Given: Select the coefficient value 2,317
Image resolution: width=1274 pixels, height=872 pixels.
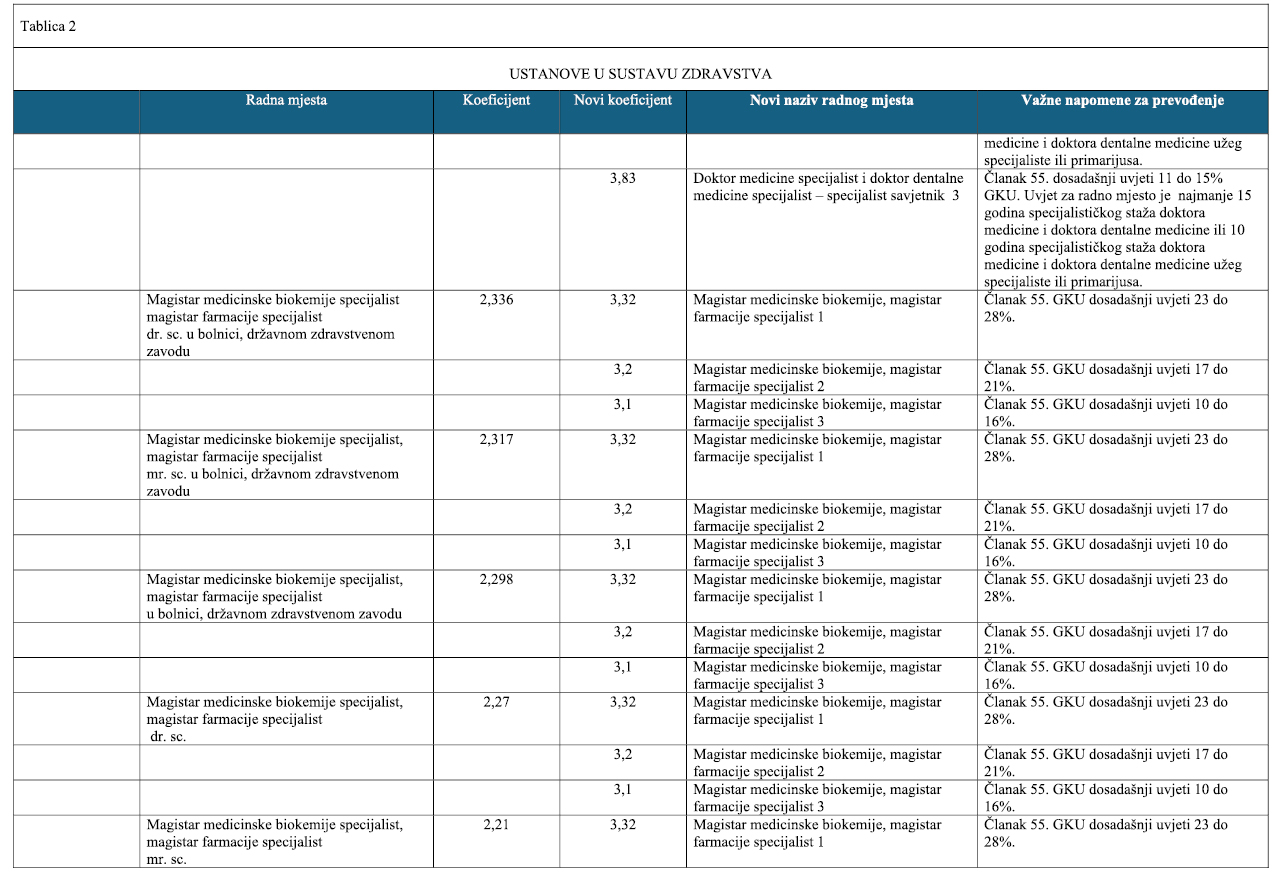Looking at the screenshot, I should pyautogui.click(x=496, y=440).
